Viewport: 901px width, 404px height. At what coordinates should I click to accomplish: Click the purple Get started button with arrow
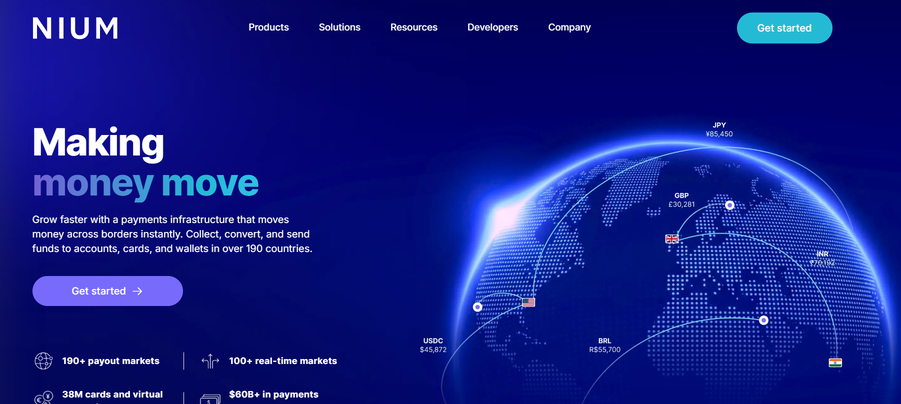click(107, 291)
